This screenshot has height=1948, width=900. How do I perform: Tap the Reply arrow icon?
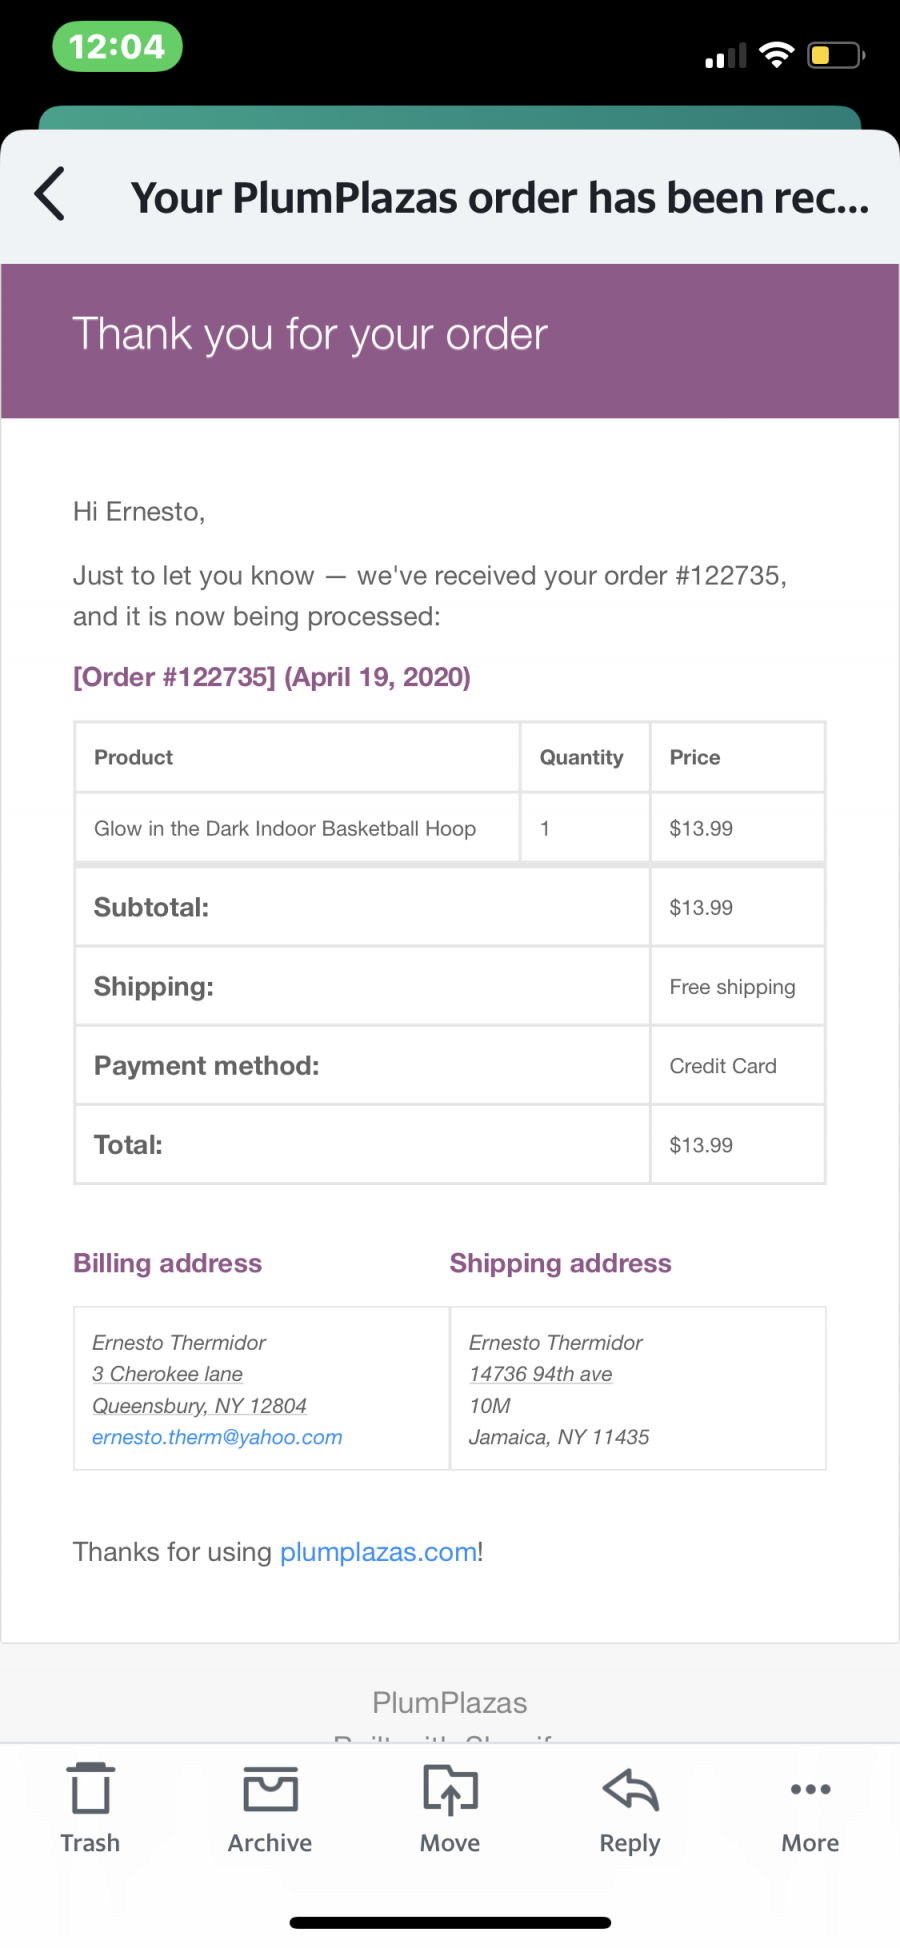point(630,1789)
